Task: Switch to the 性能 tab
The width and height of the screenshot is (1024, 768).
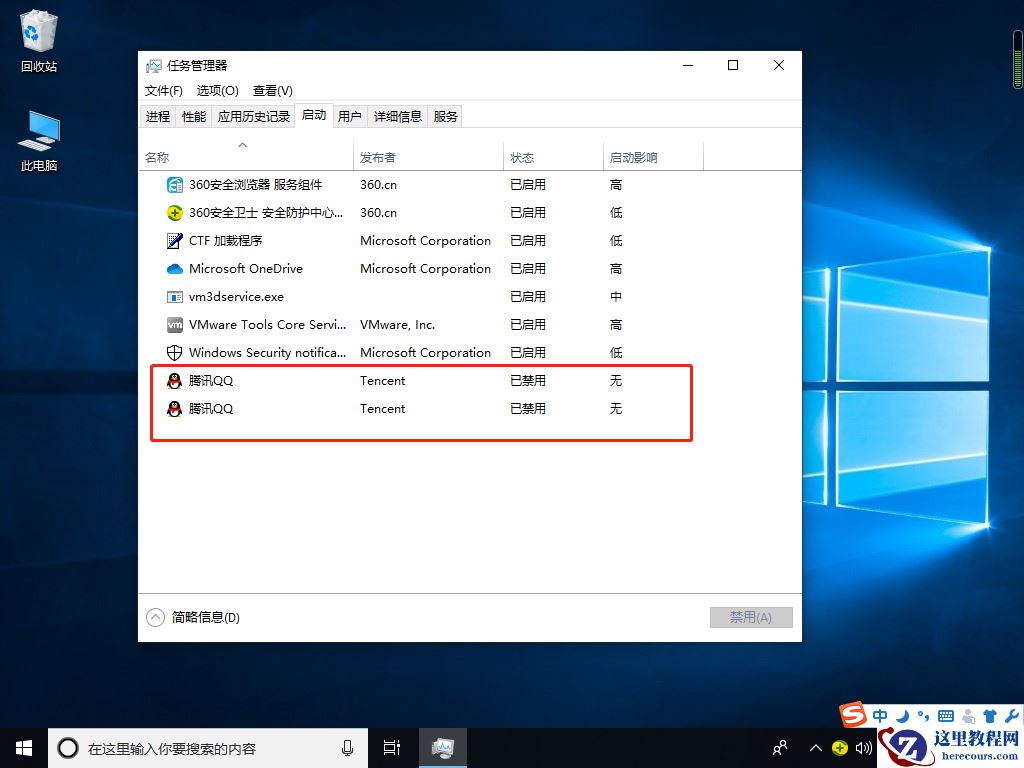Action: (193, 116)
